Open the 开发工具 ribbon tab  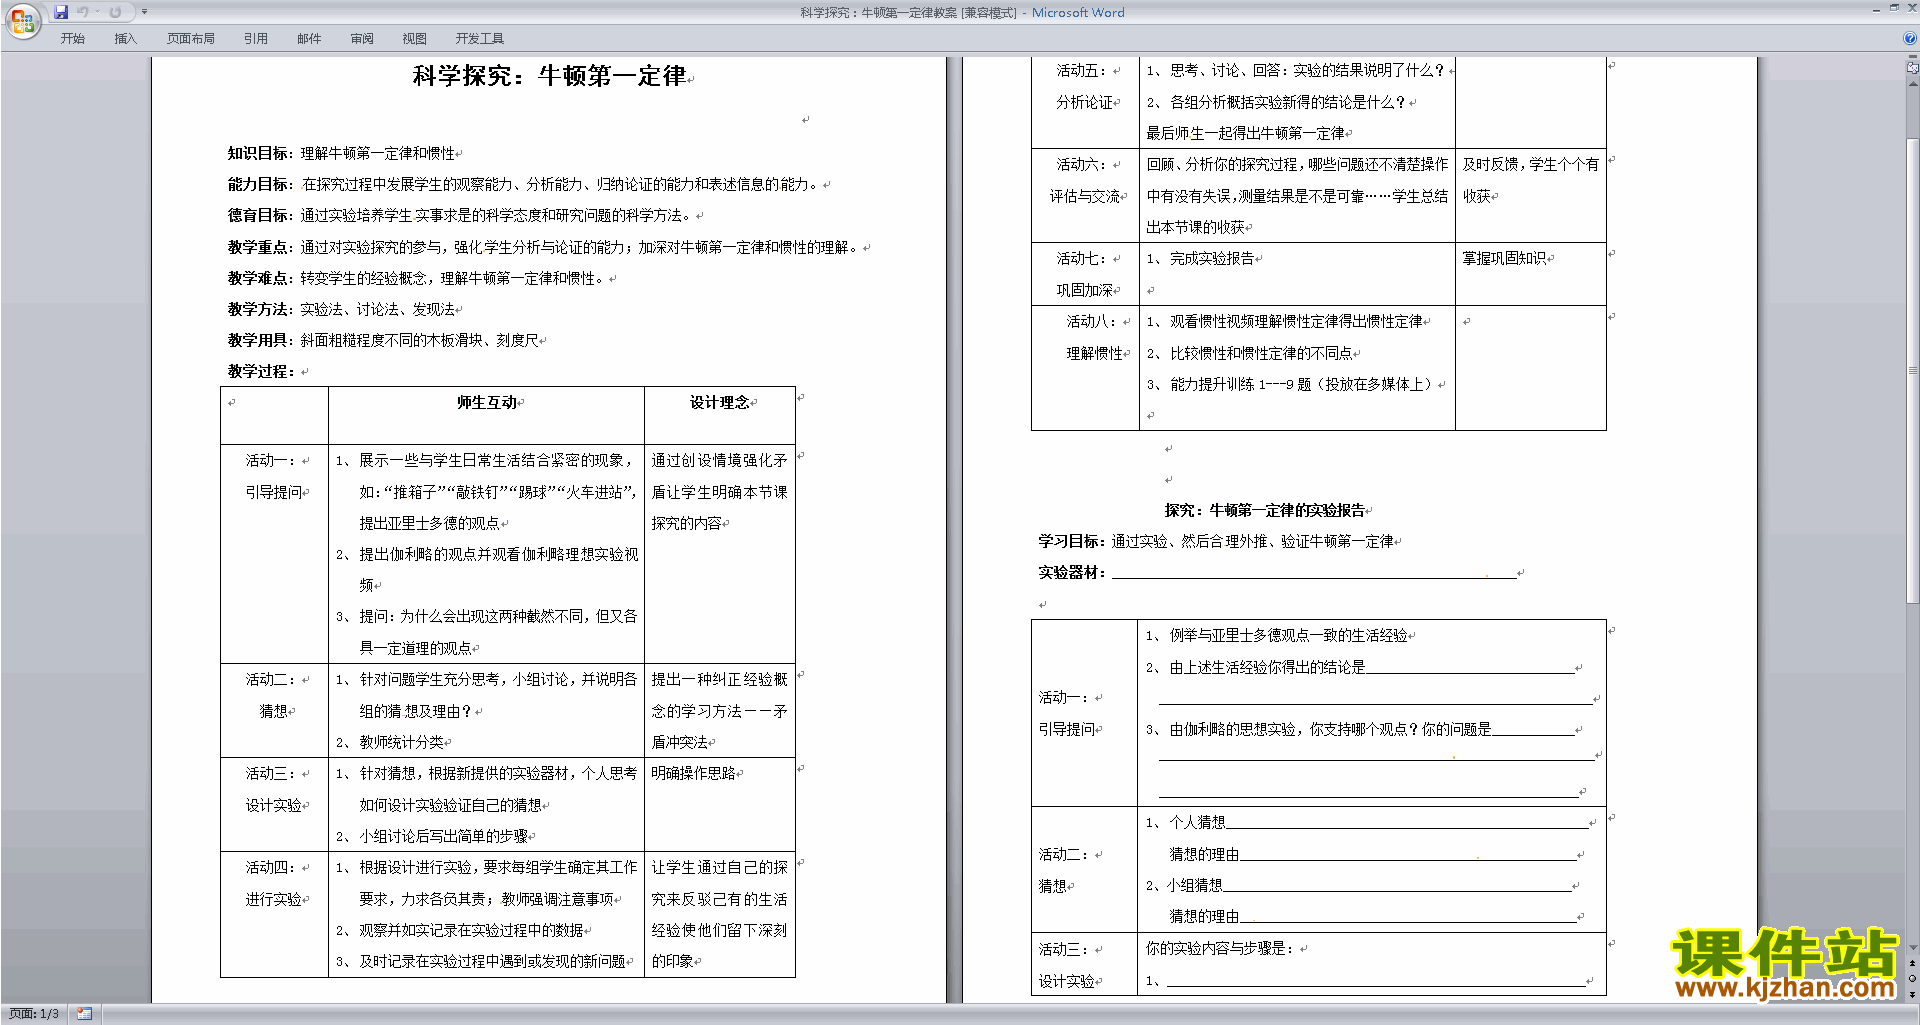click(480, 38)
